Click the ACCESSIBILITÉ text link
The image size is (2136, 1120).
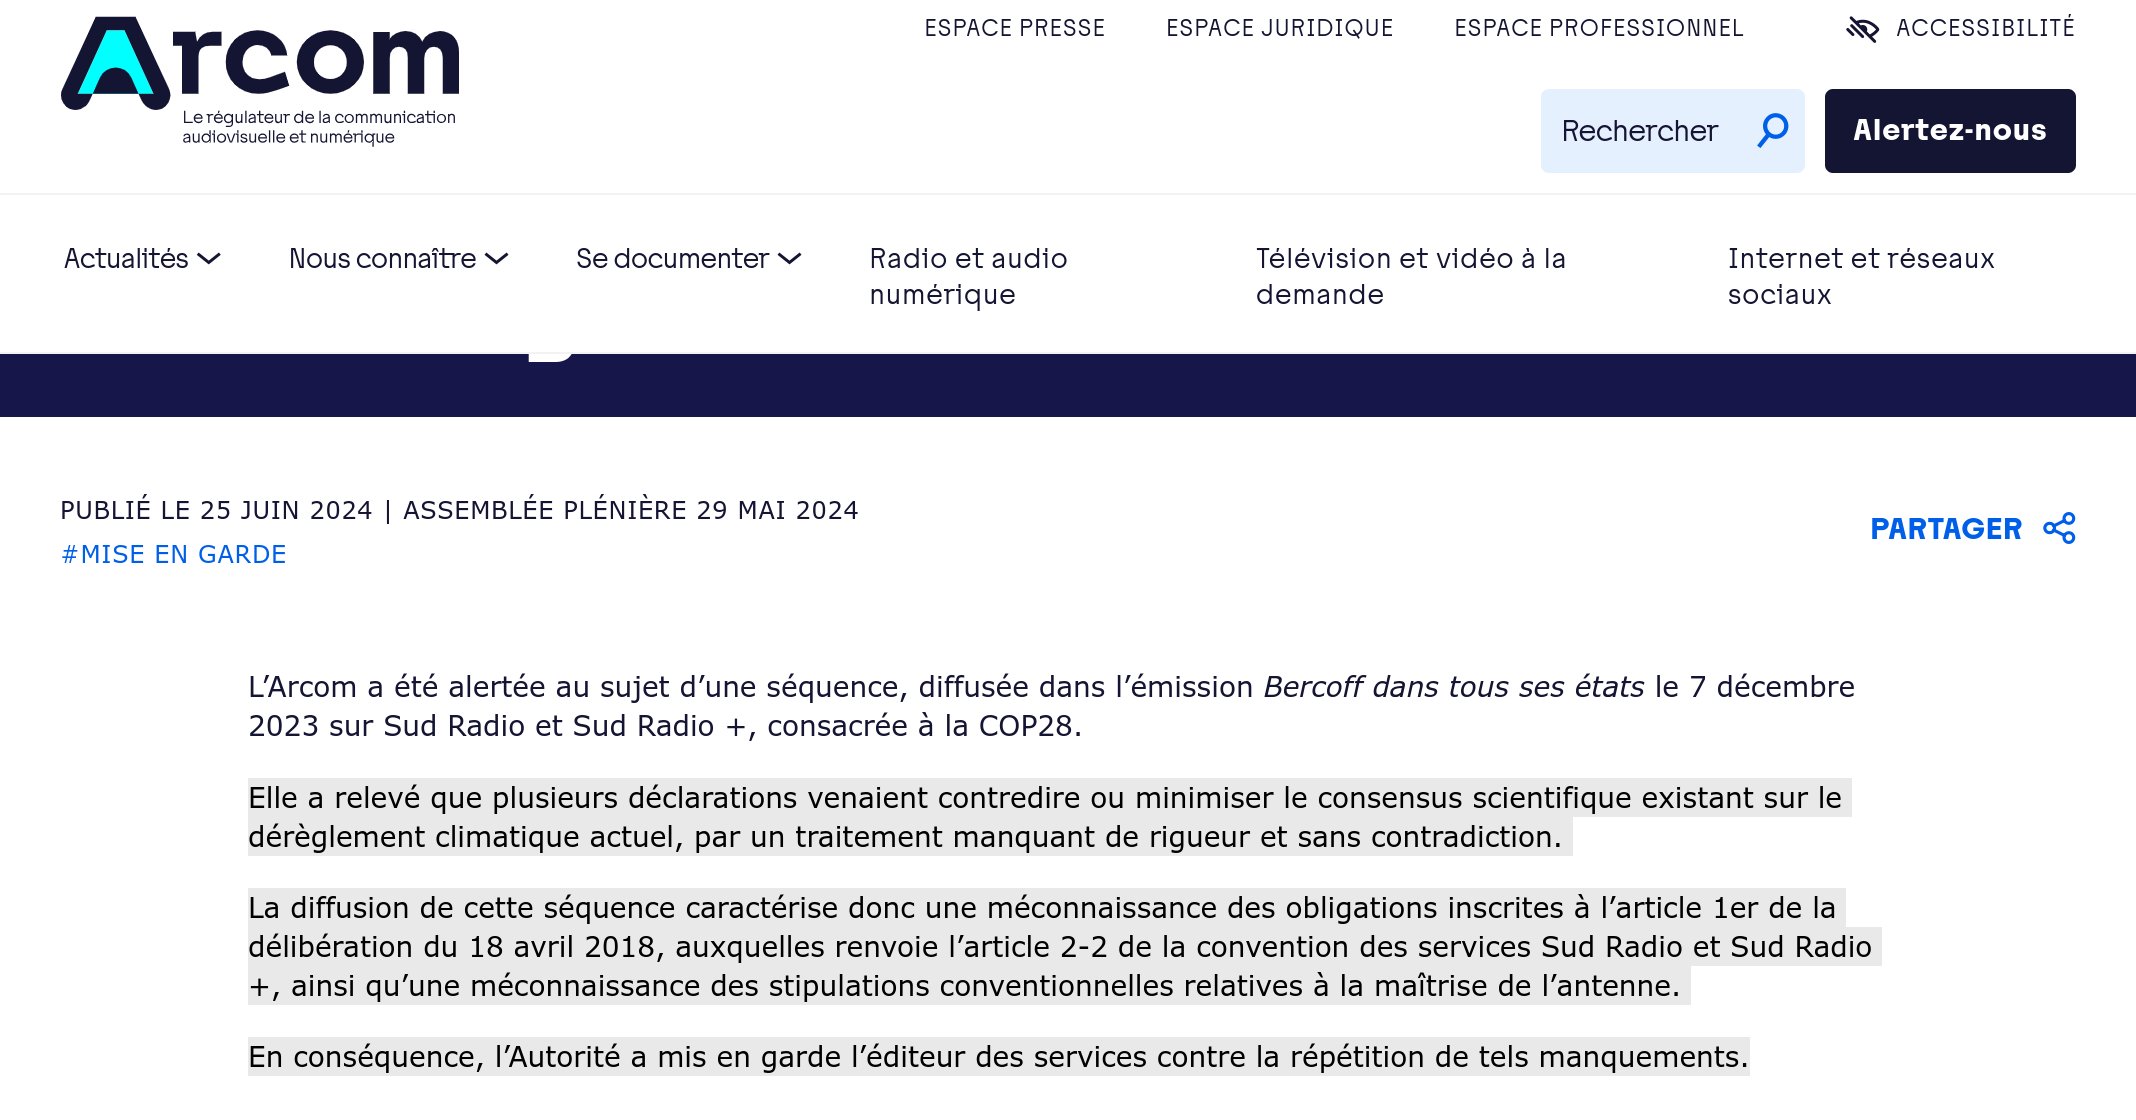1985,28
